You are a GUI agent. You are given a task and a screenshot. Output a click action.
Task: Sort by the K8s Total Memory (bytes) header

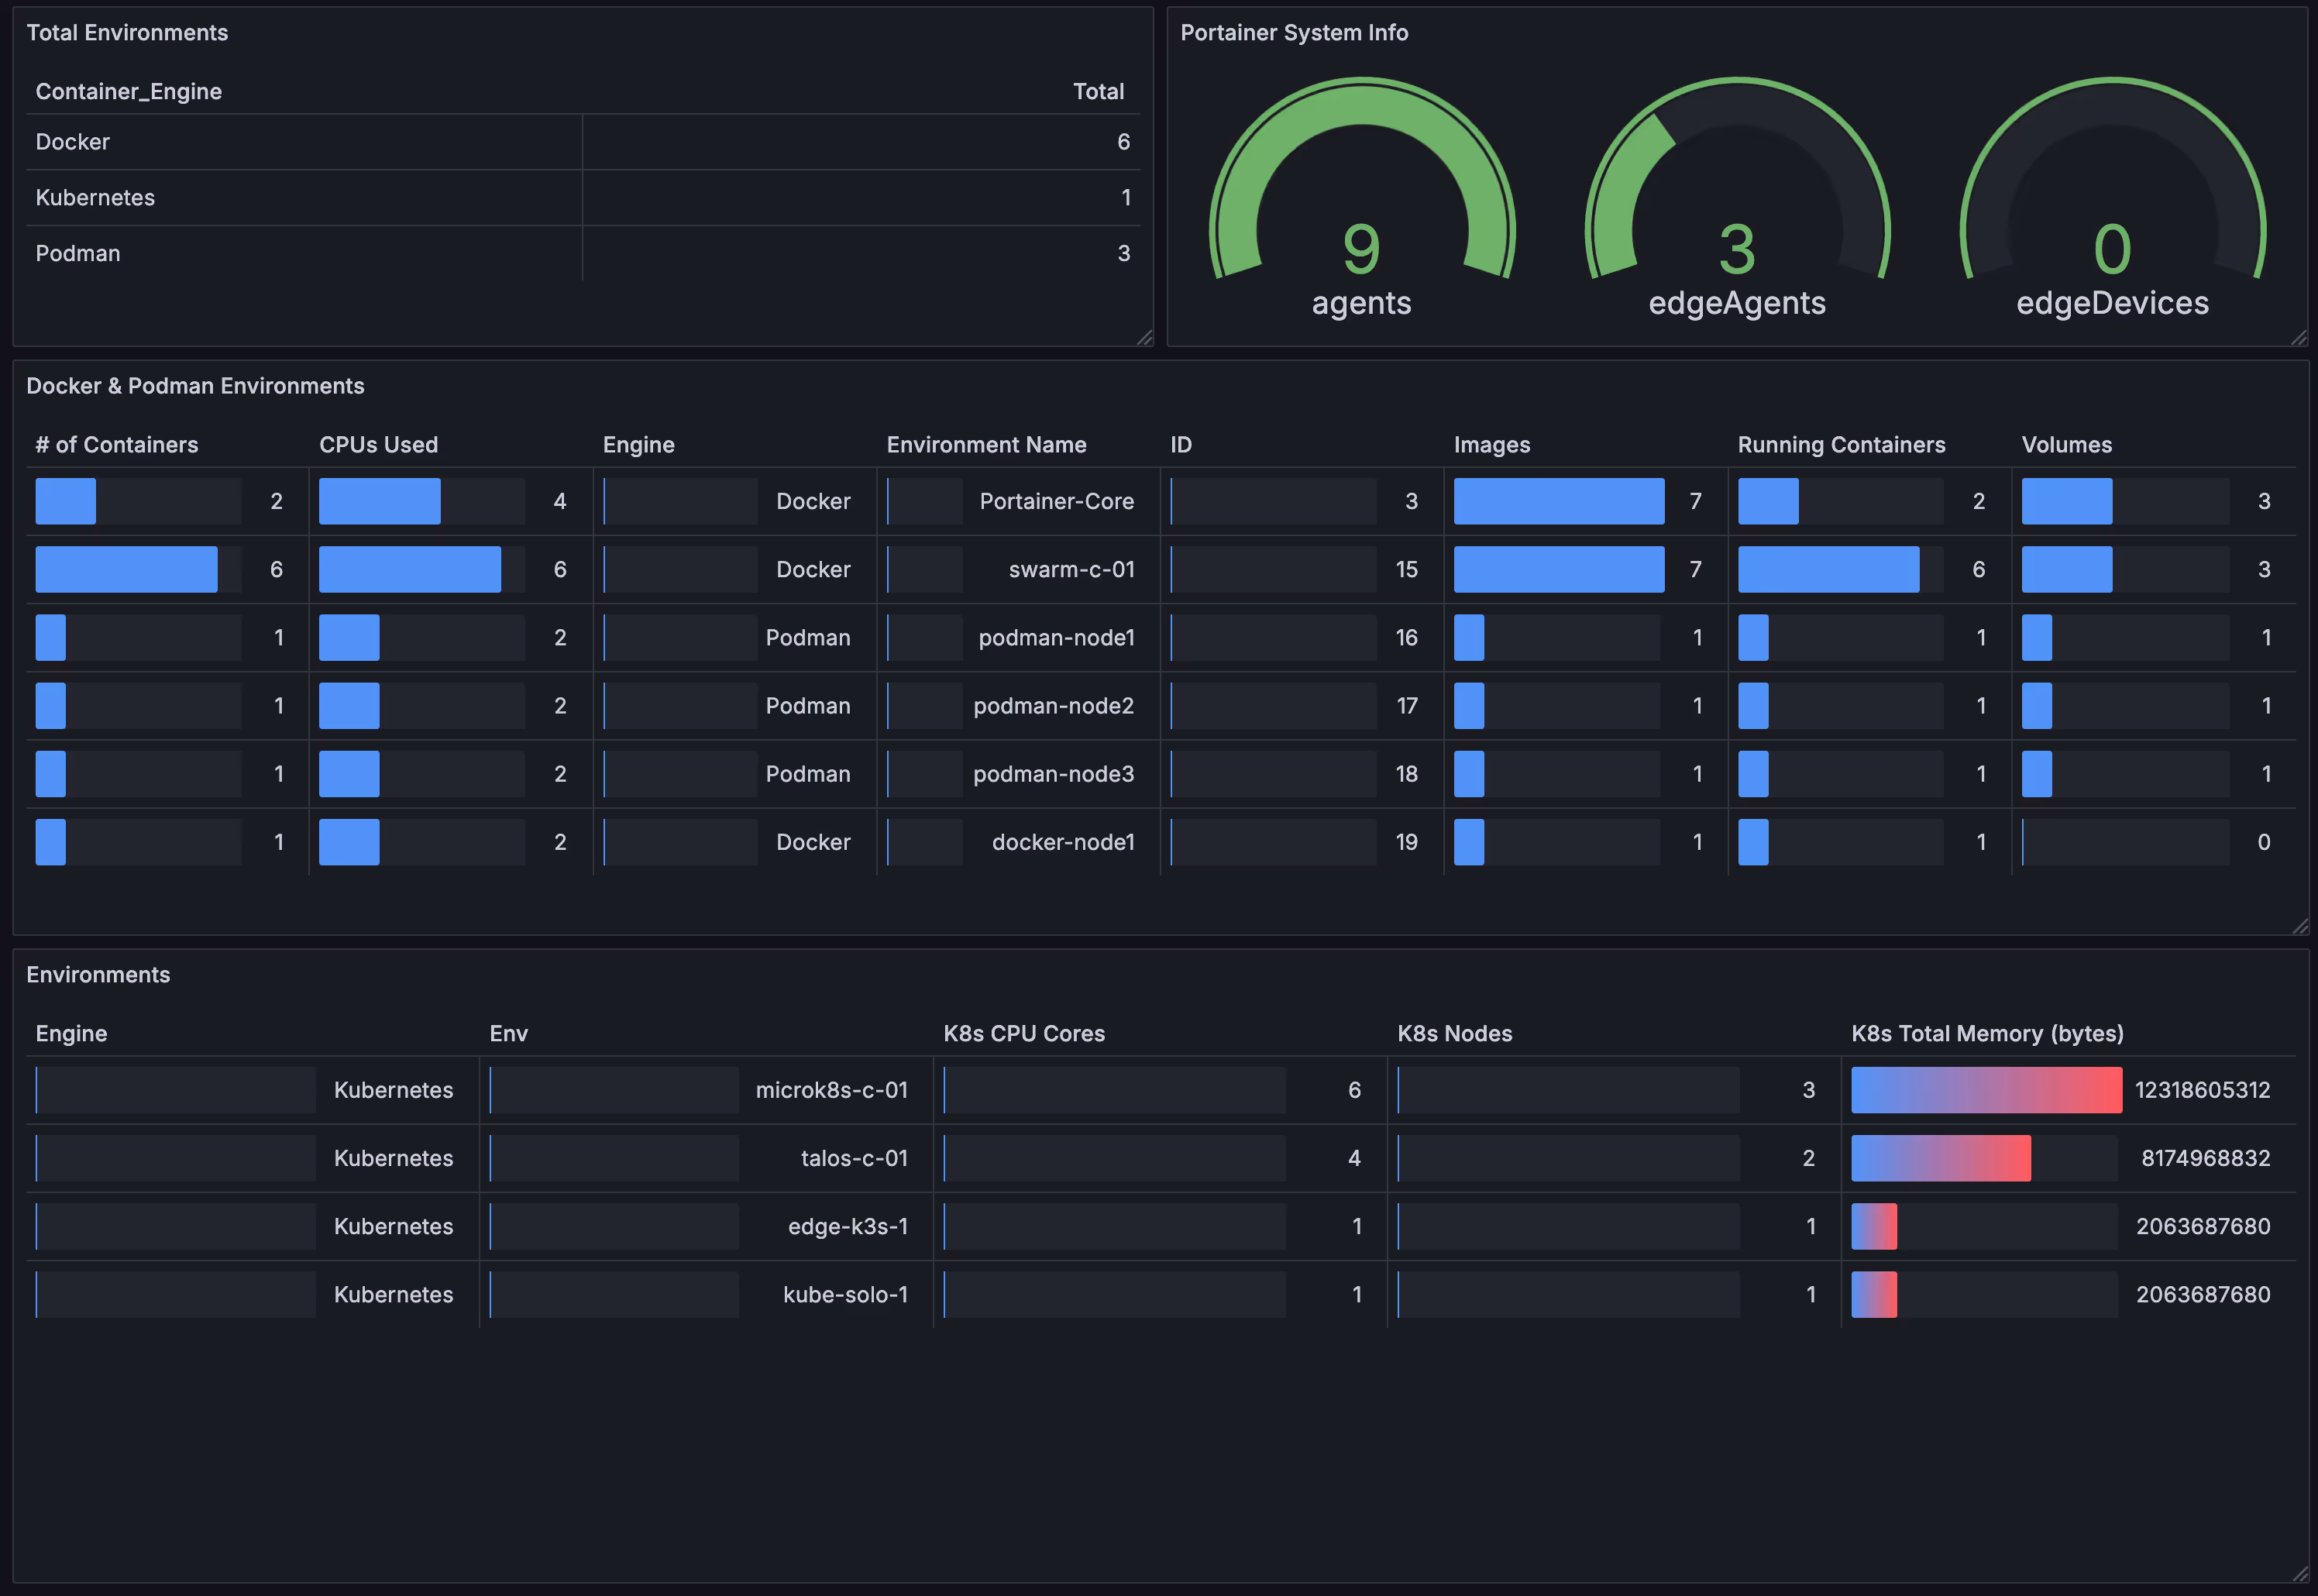[1987, 1034]
